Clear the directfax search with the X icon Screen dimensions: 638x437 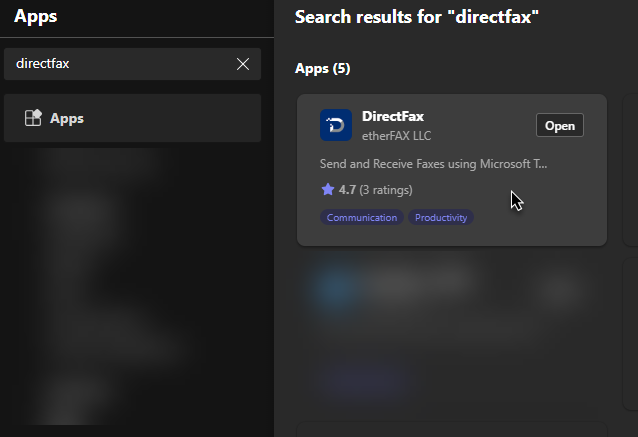tap(243, 64)
